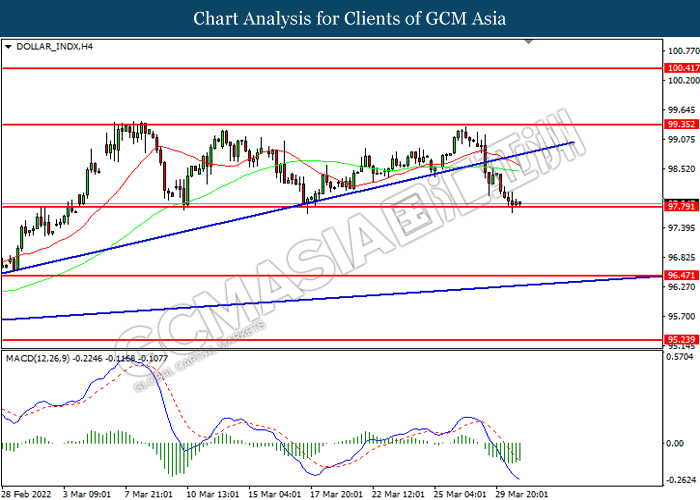Click the 97.791 support price label
This screenshot has width=700, height=500.
(682, 206)
